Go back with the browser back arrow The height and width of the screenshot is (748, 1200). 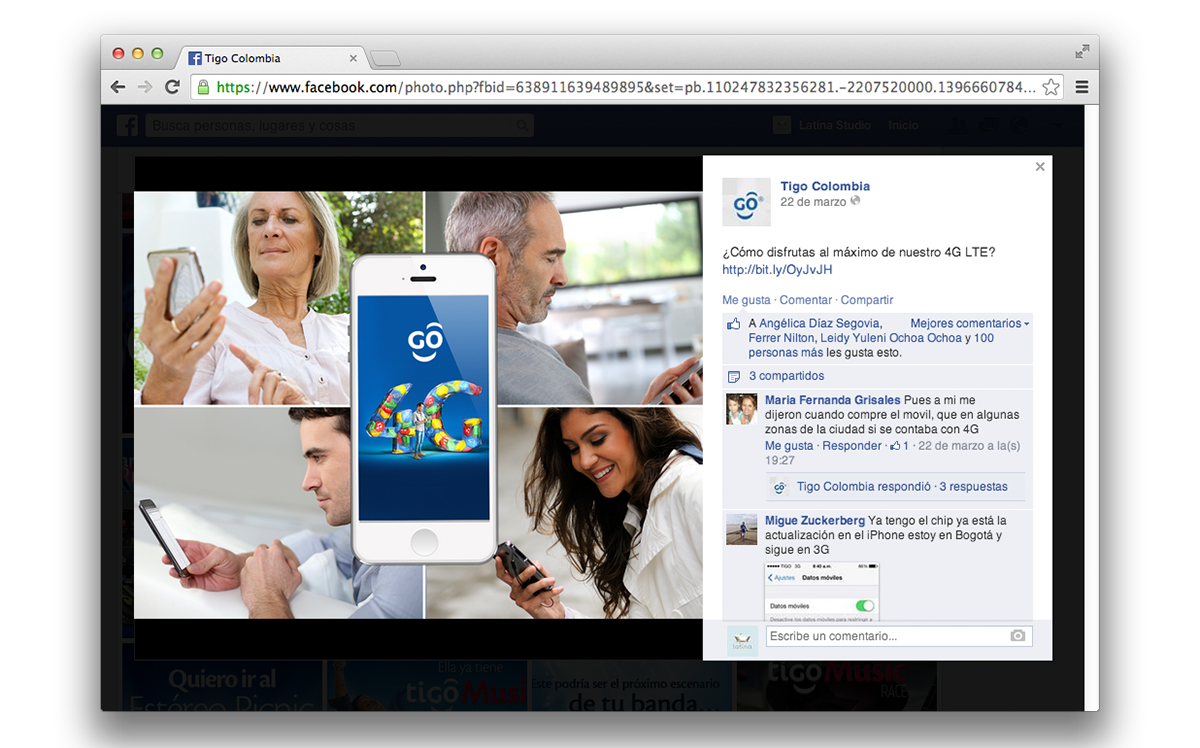pyautogui.click(x=118, y=87)
